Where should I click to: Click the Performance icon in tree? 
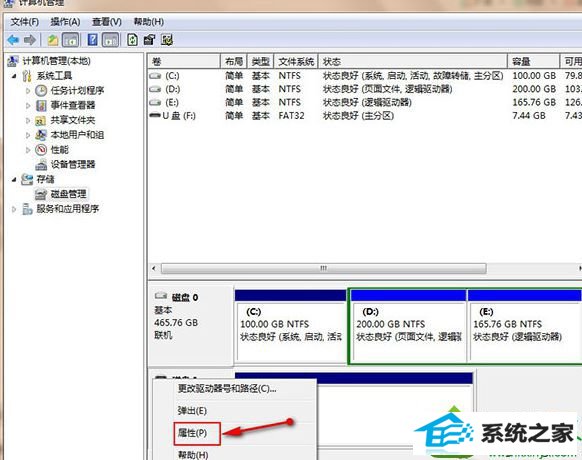point(41,150)
